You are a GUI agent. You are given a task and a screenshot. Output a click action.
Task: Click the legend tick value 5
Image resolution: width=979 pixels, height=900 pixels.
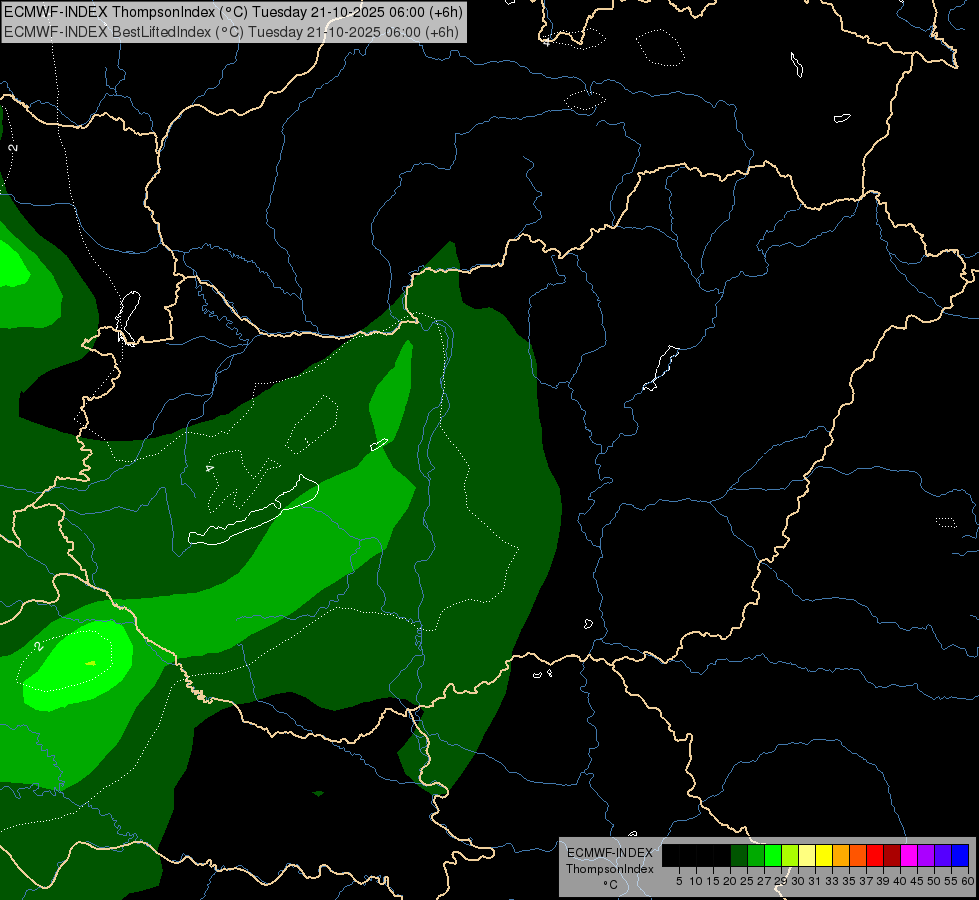pos(679,881)
